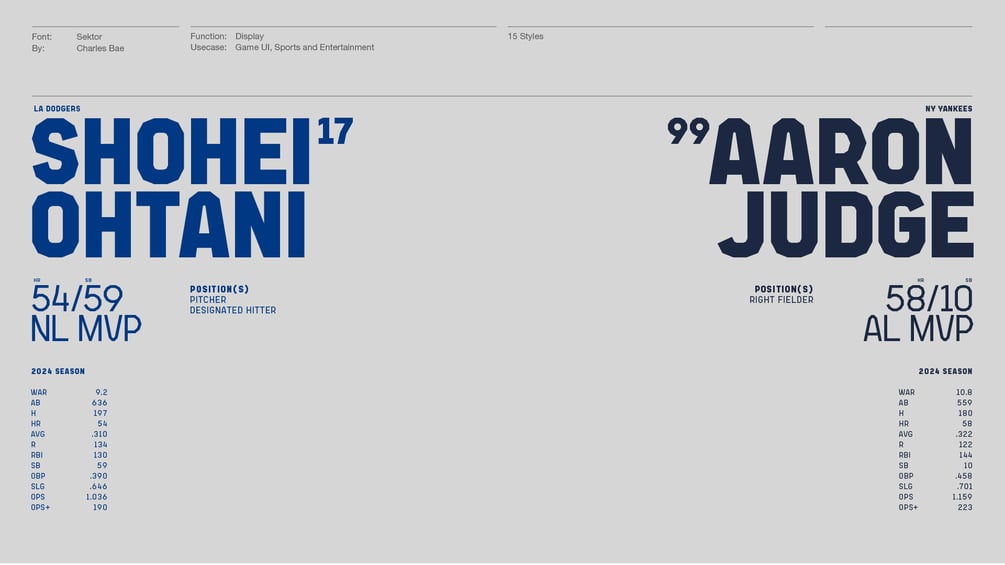Click the 'Function:' field label
This screenshot has height=565, width=1005.
click(208, 36)
